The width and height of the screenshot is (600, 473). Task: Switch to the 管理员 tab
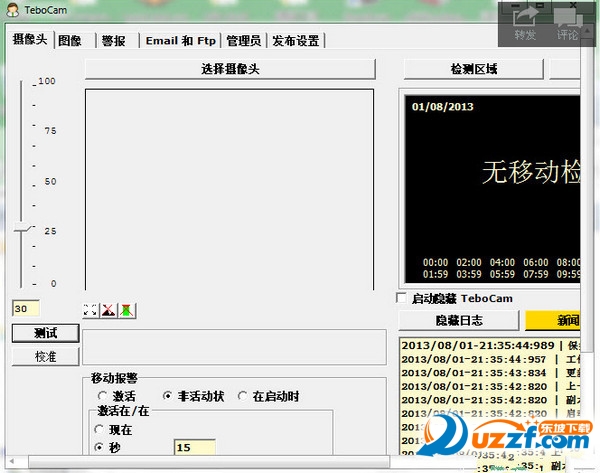pos(244,41)
